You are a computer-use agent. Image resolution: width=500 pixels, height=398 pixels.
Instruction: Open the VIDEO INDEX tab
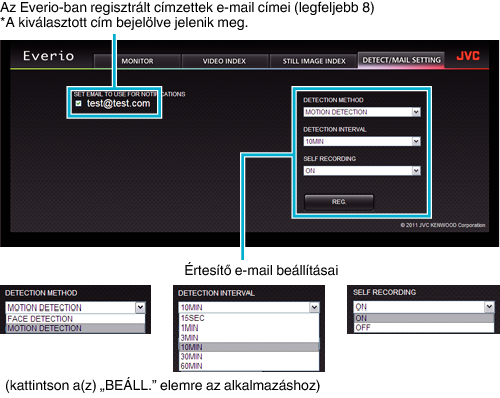click(x=224, y=61)
